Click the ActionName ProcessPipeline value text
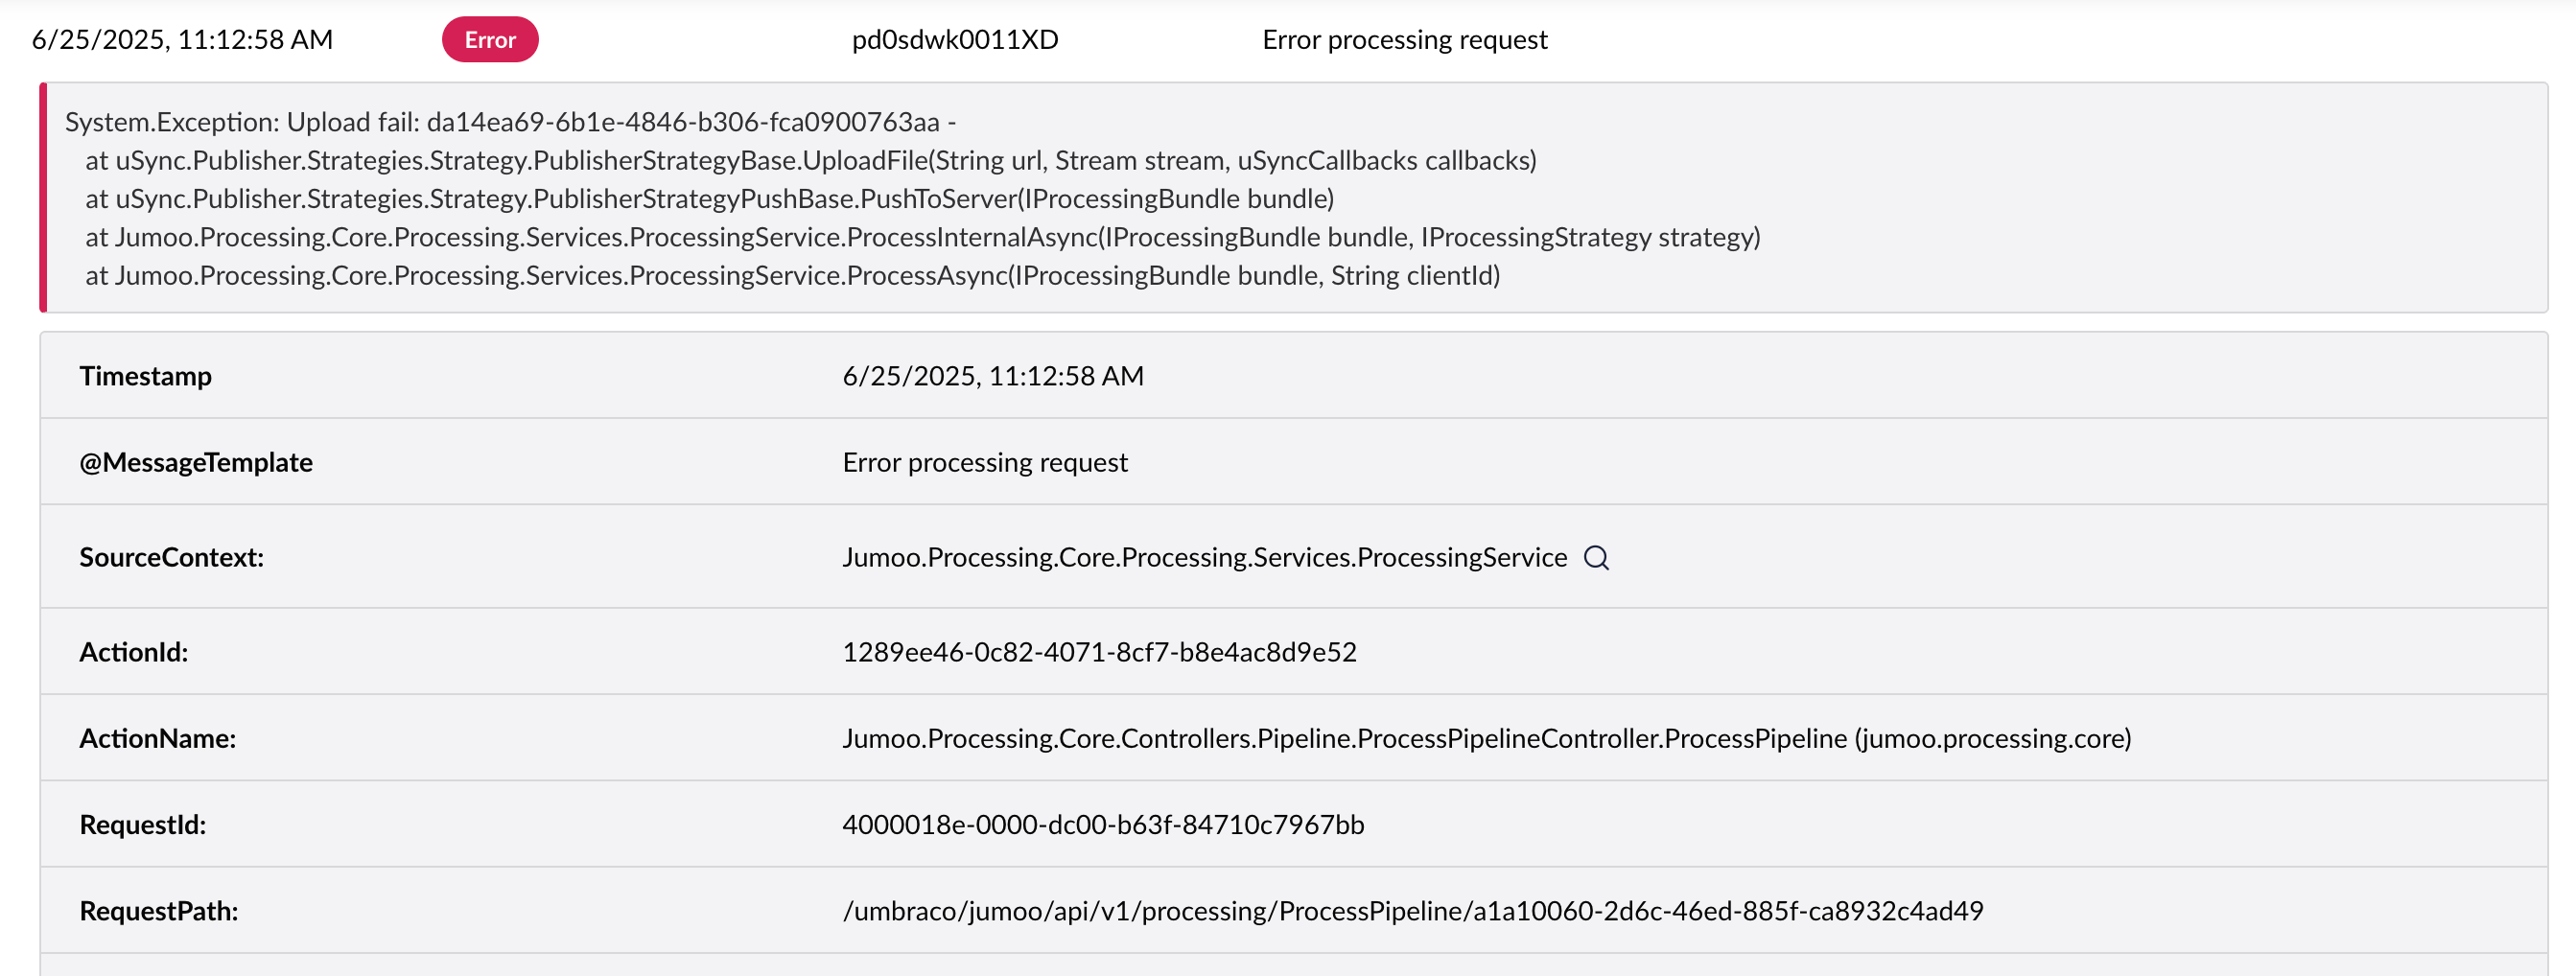 [x=1486, y=738]
